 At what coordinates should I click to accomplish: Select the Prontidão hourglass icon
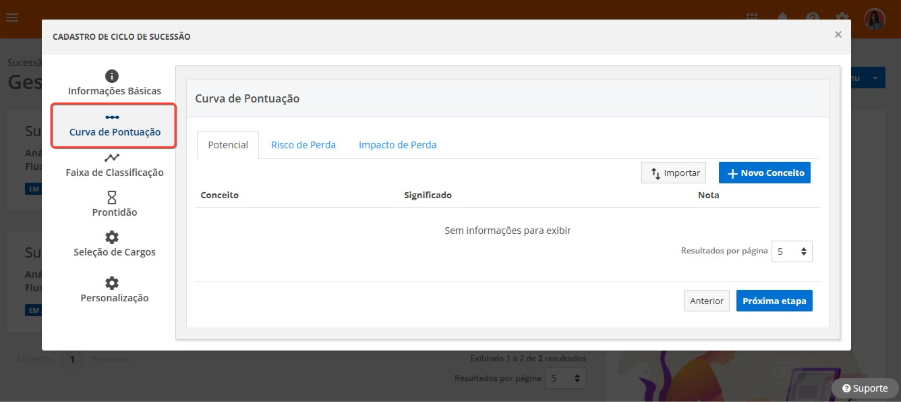tap(112, 198)
